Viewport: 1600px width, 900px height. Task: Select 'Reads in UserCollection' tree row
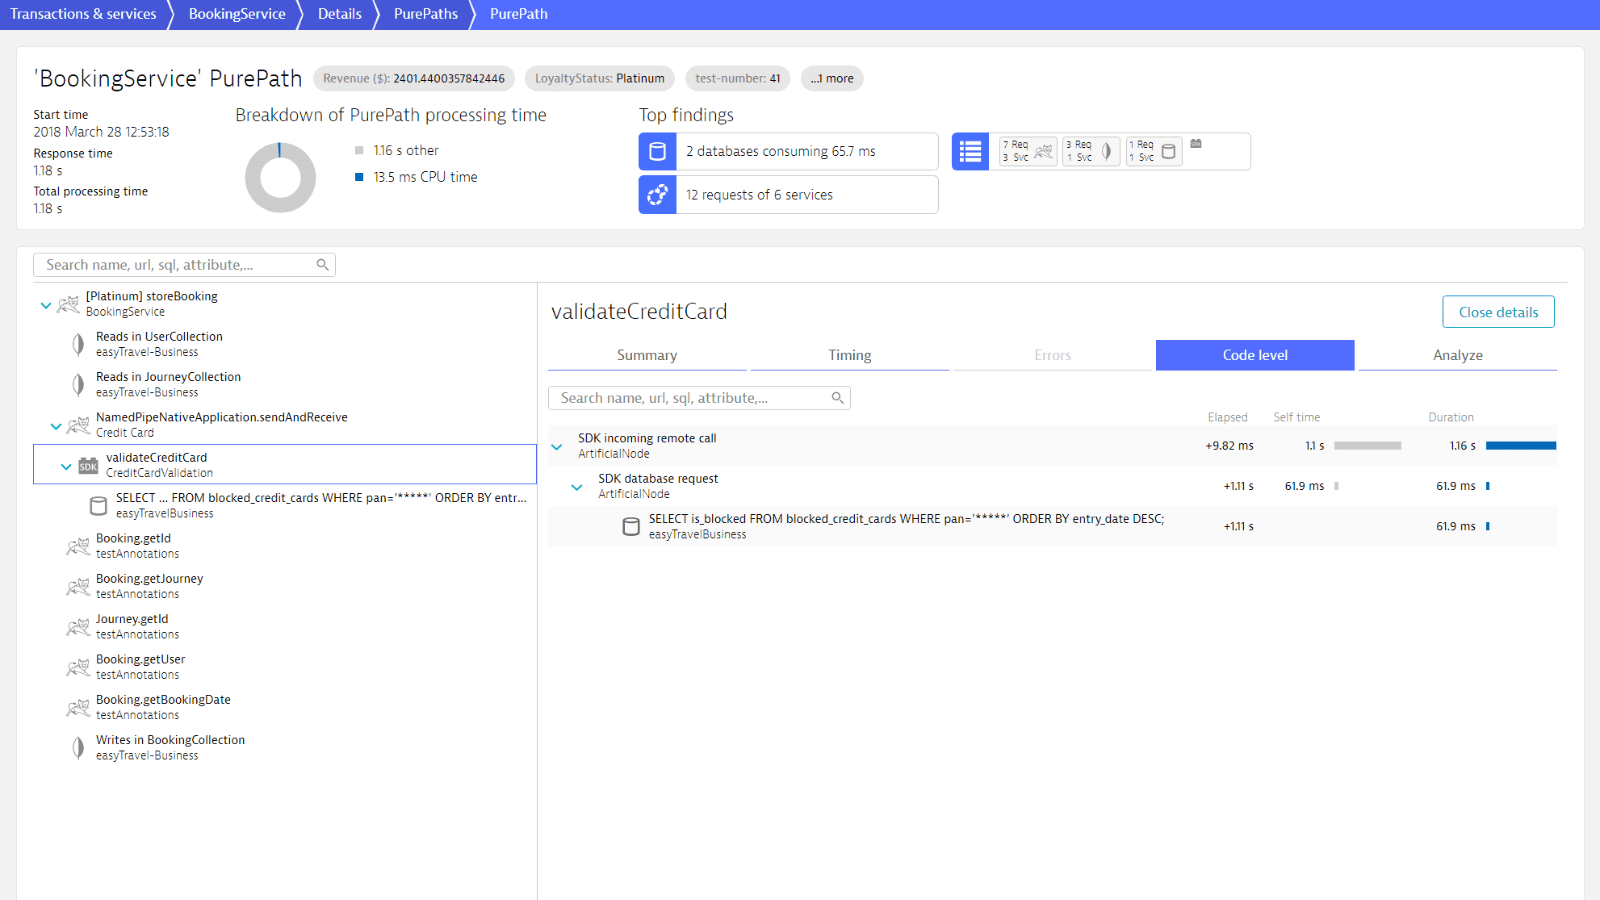(x=285, y=344)
